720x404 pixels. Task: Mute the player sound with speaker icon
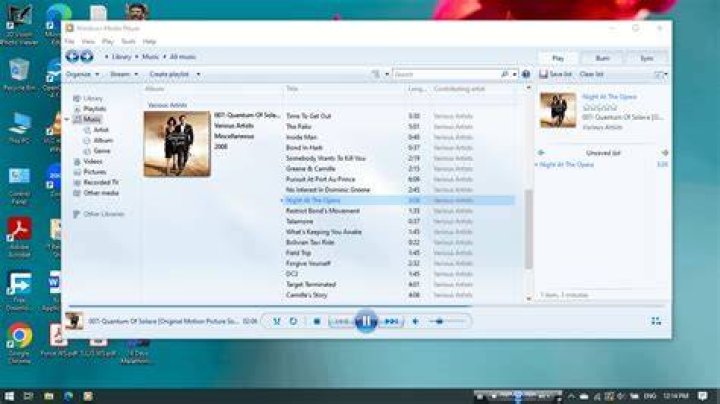pyautogui.click(x=416, y=321)
